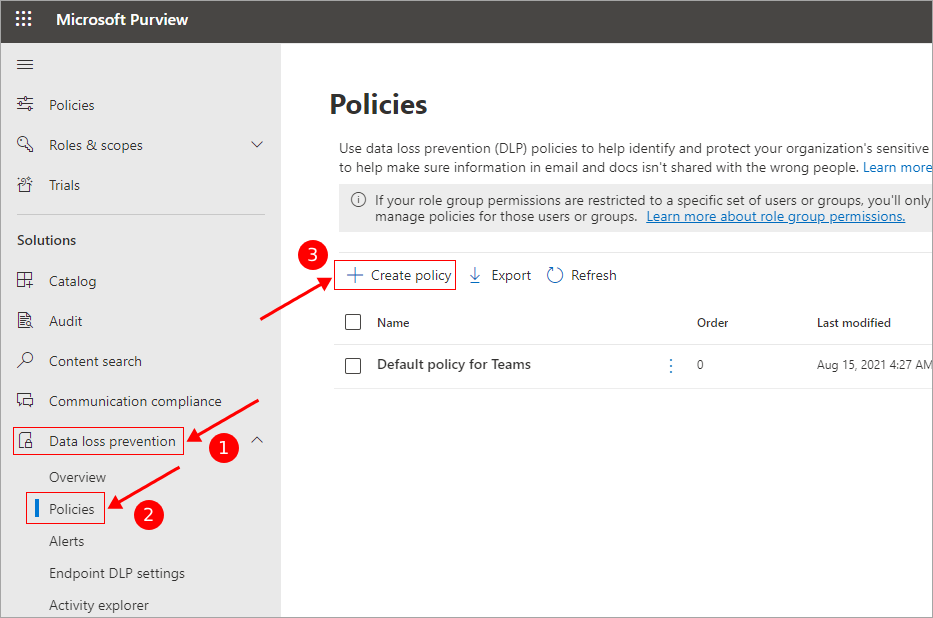This screenshot has height=618, width=933.
Task: Open Learn more about role group permissions
Action: [775, 217]
